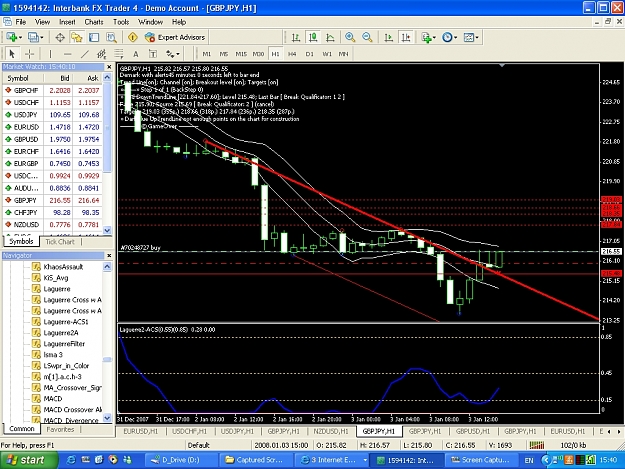Select the text 'A' drawing tool
625x469 pixels.
pyautogui.click(x=136, y=54)
